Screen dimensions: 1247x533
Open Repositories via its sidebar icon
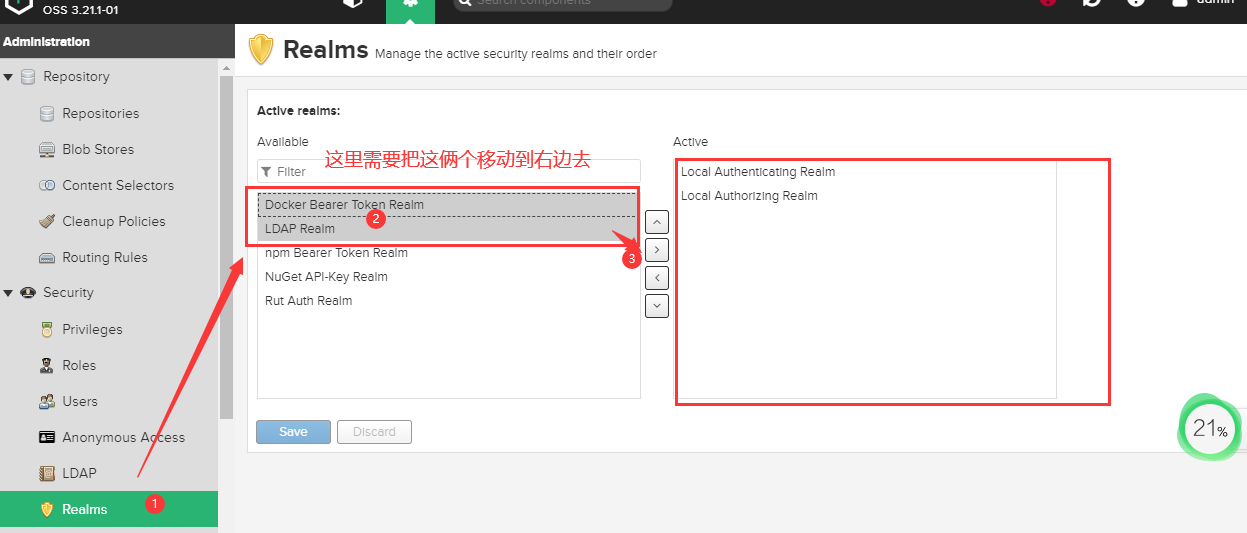pos(46,114)
